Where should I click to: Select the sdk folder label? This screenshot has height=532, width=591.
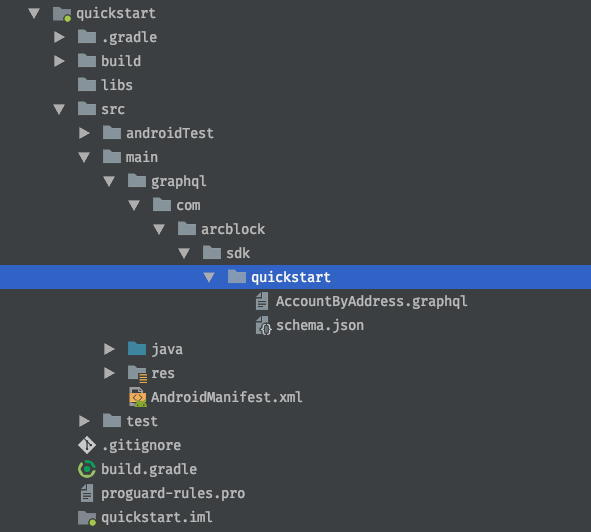(x=238, y=253)
